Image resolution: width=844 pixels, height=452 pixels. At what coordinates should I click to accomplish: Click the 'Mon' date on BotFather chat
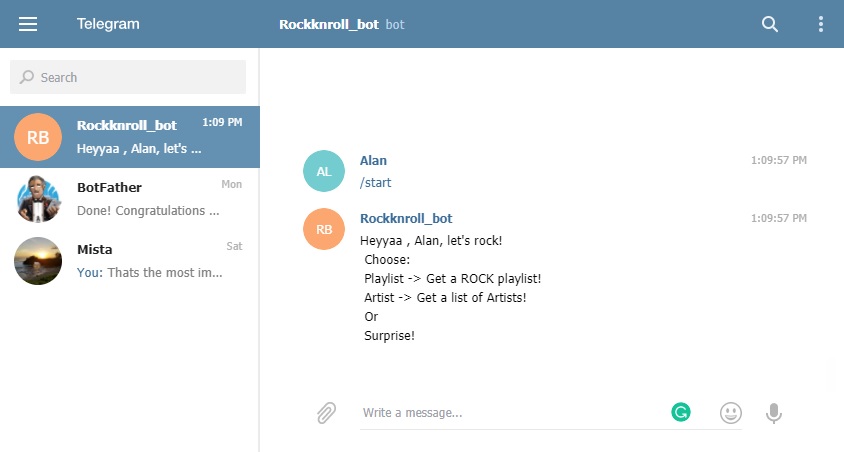point(231,184)
